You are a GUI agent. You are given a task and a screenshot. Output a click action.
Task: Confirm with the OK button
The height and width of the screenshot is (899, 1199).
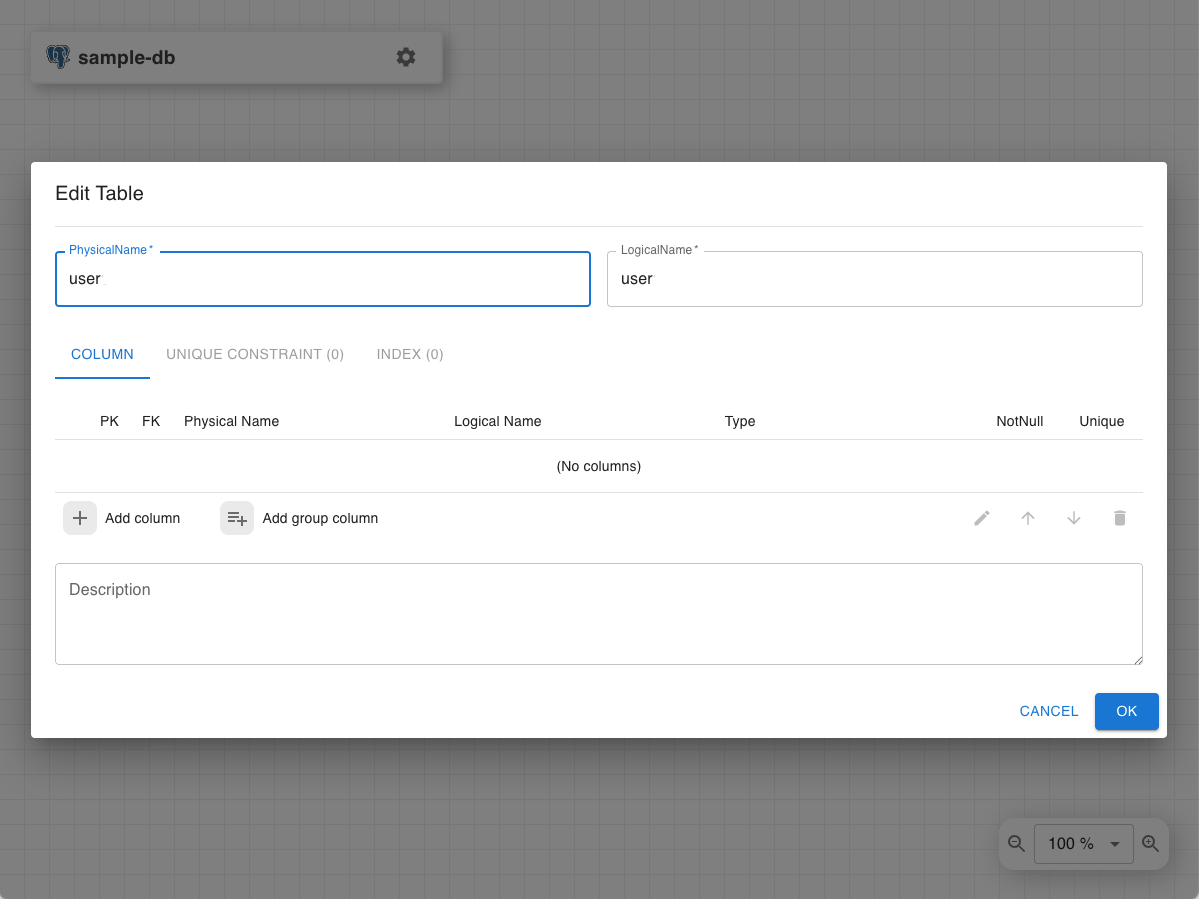click(x=1126, y=712)
